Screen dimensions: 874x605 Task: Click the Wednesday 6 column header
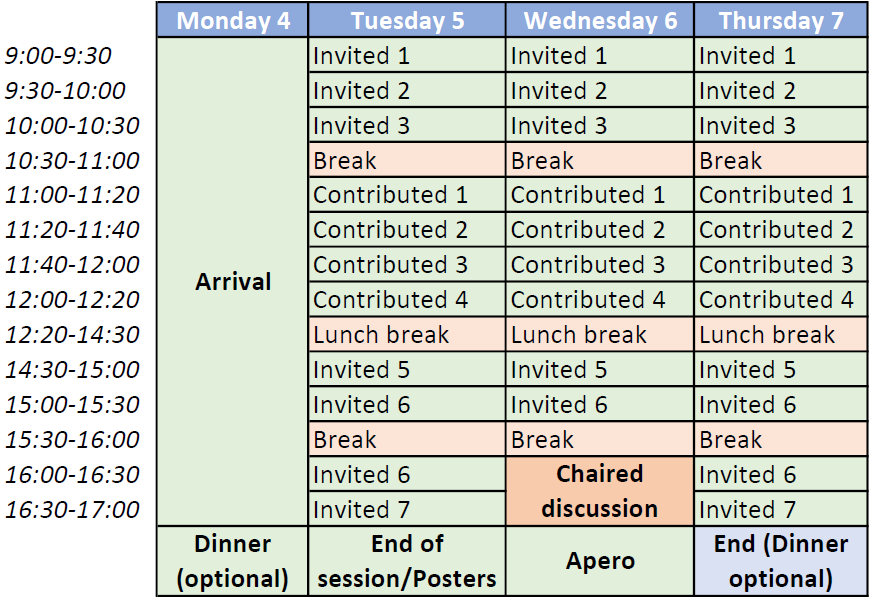coord(600,20)
